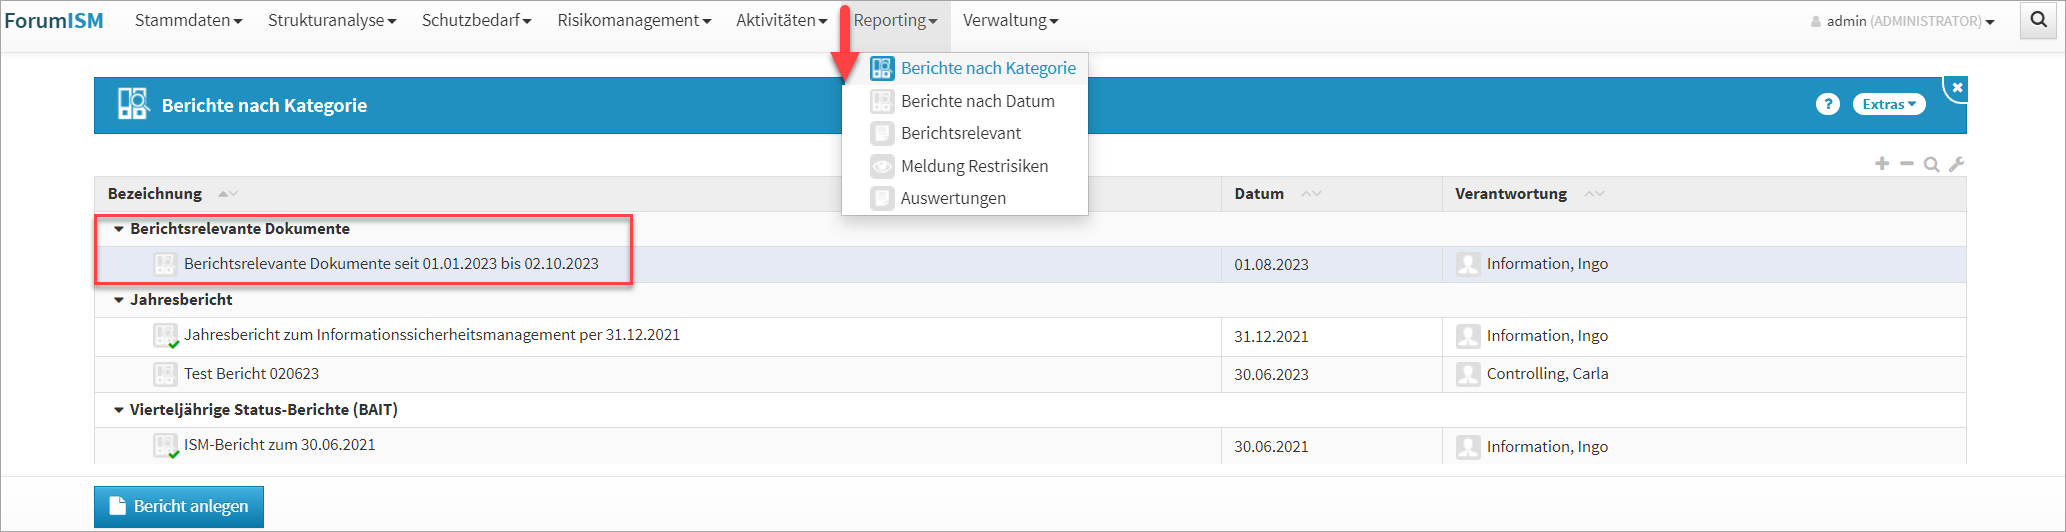The height and width of the screenshot is (532, 2066).
Task: Collapse the Jahresbericht group
Action: pos(119,300)
